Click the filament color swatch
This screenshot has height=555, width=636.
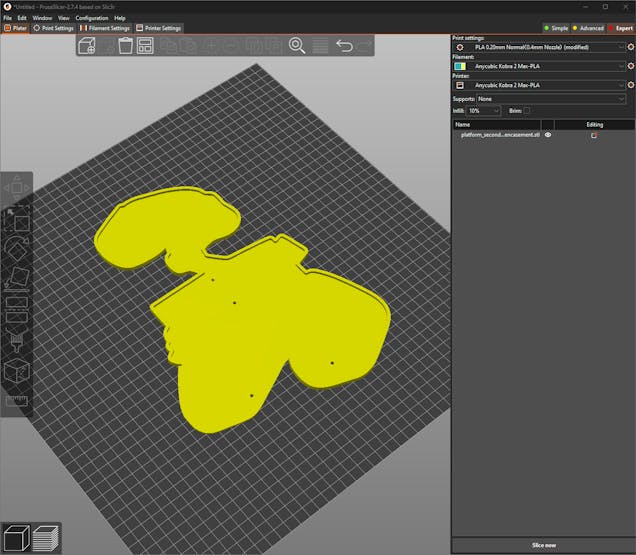(459, 66)
